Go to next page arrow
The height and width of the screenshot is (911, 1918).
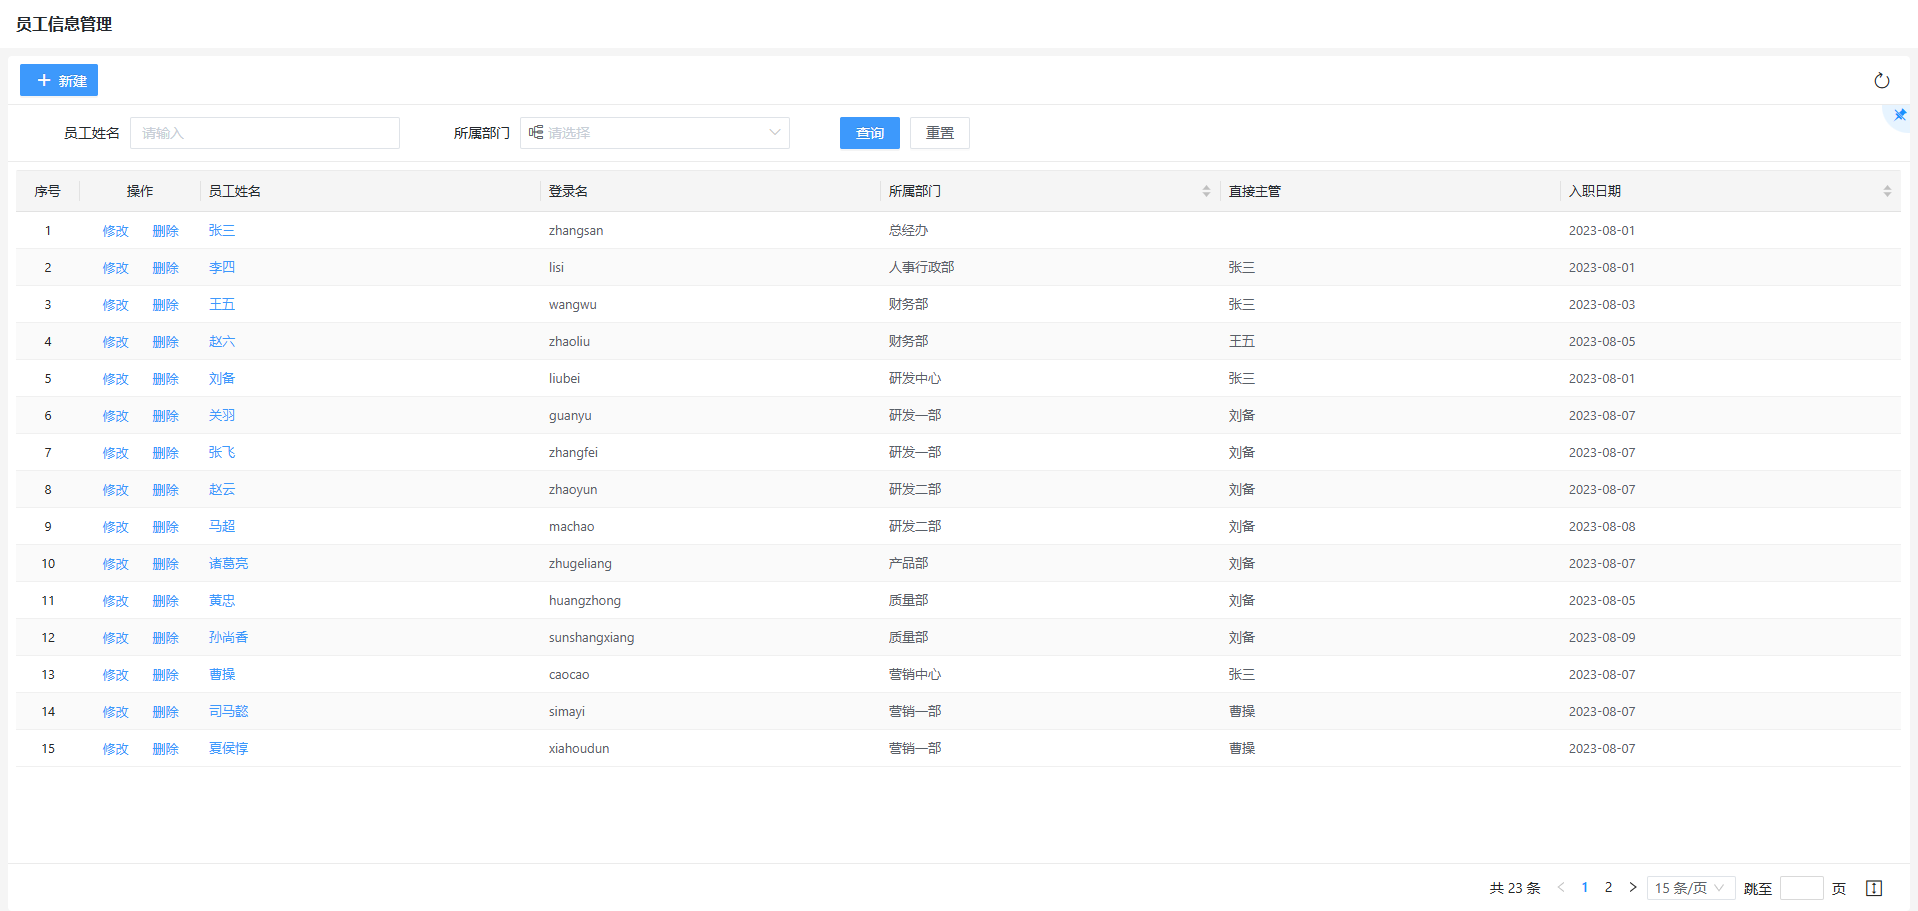point(1632,887)
